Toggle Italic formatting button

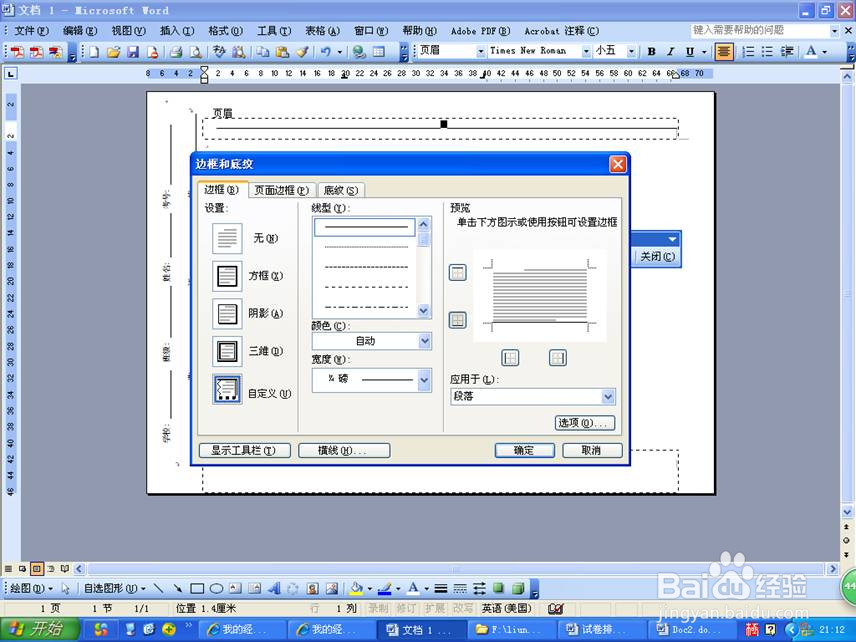pyautogui.click(x=670, y=52)
